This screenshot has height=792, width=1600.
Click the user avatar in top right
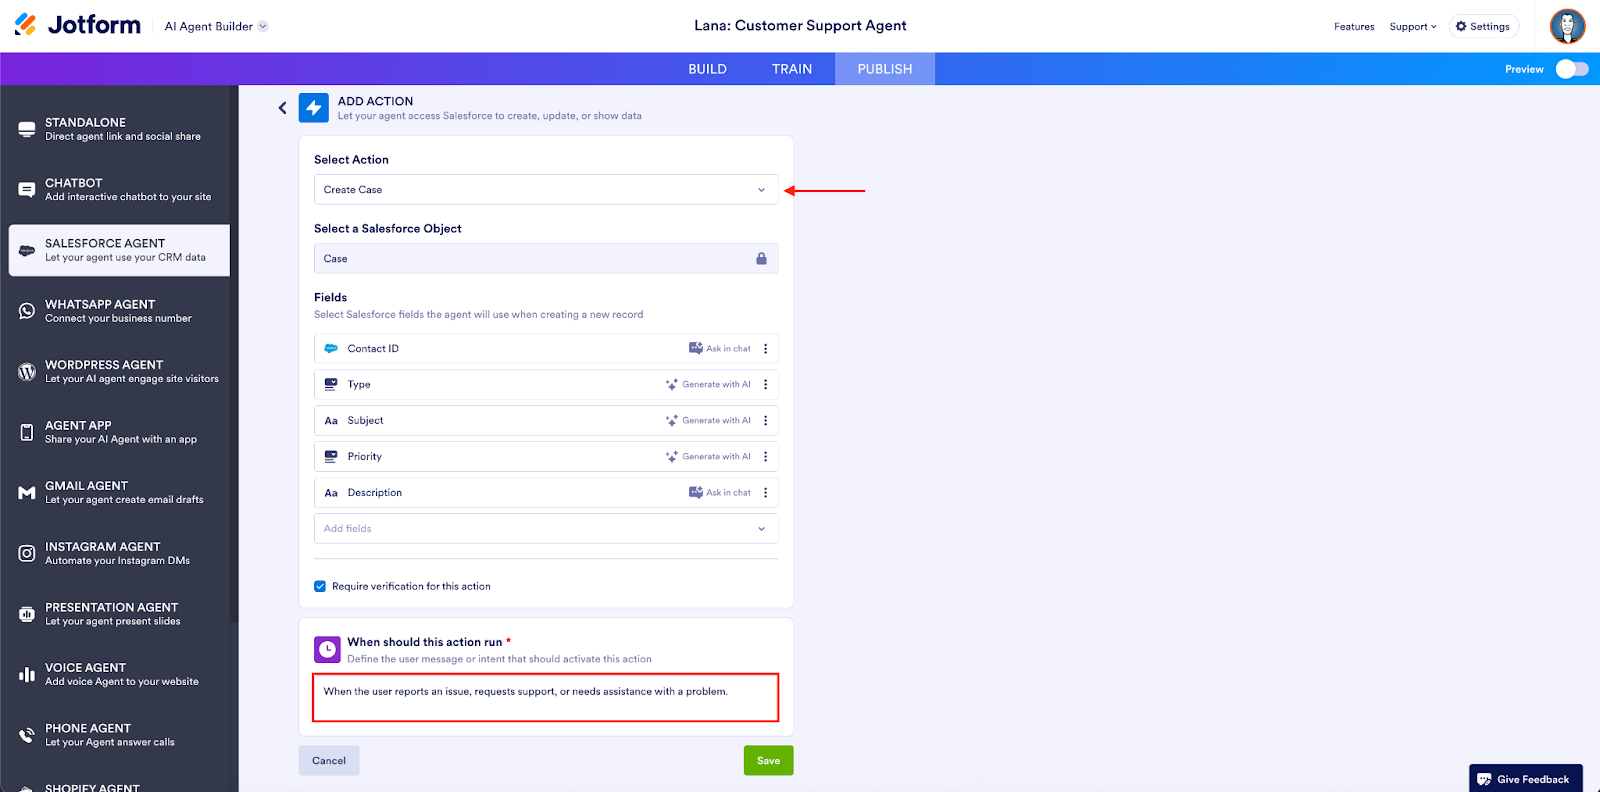tap(1567, 26)
